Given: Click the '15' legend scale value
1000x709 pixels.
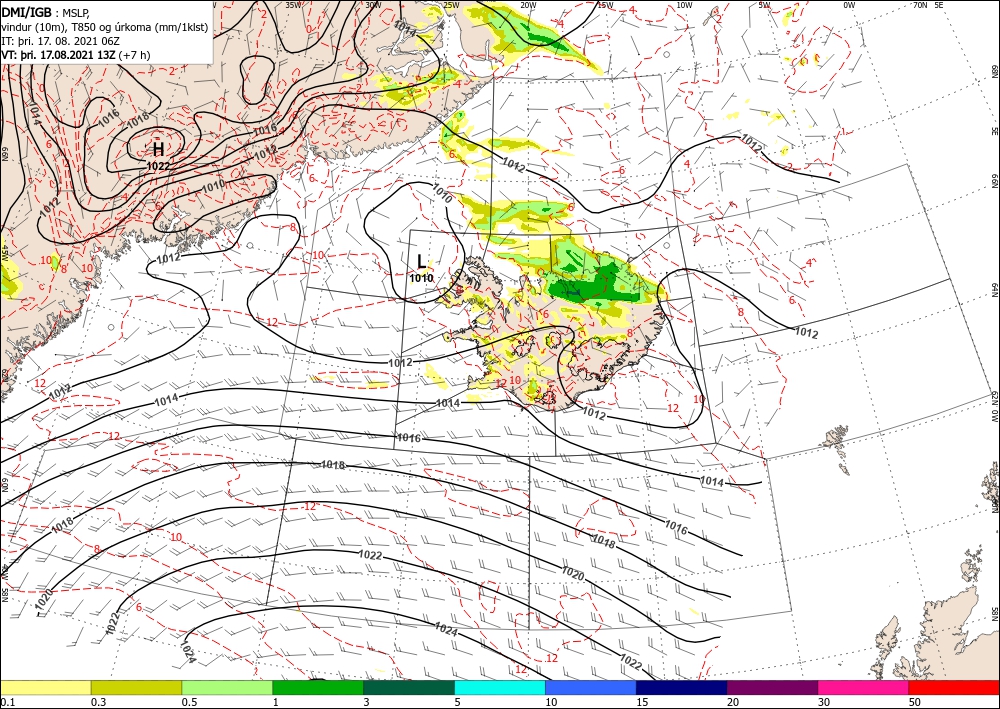Looking at the screenshot, I should [x=643, y=702].
